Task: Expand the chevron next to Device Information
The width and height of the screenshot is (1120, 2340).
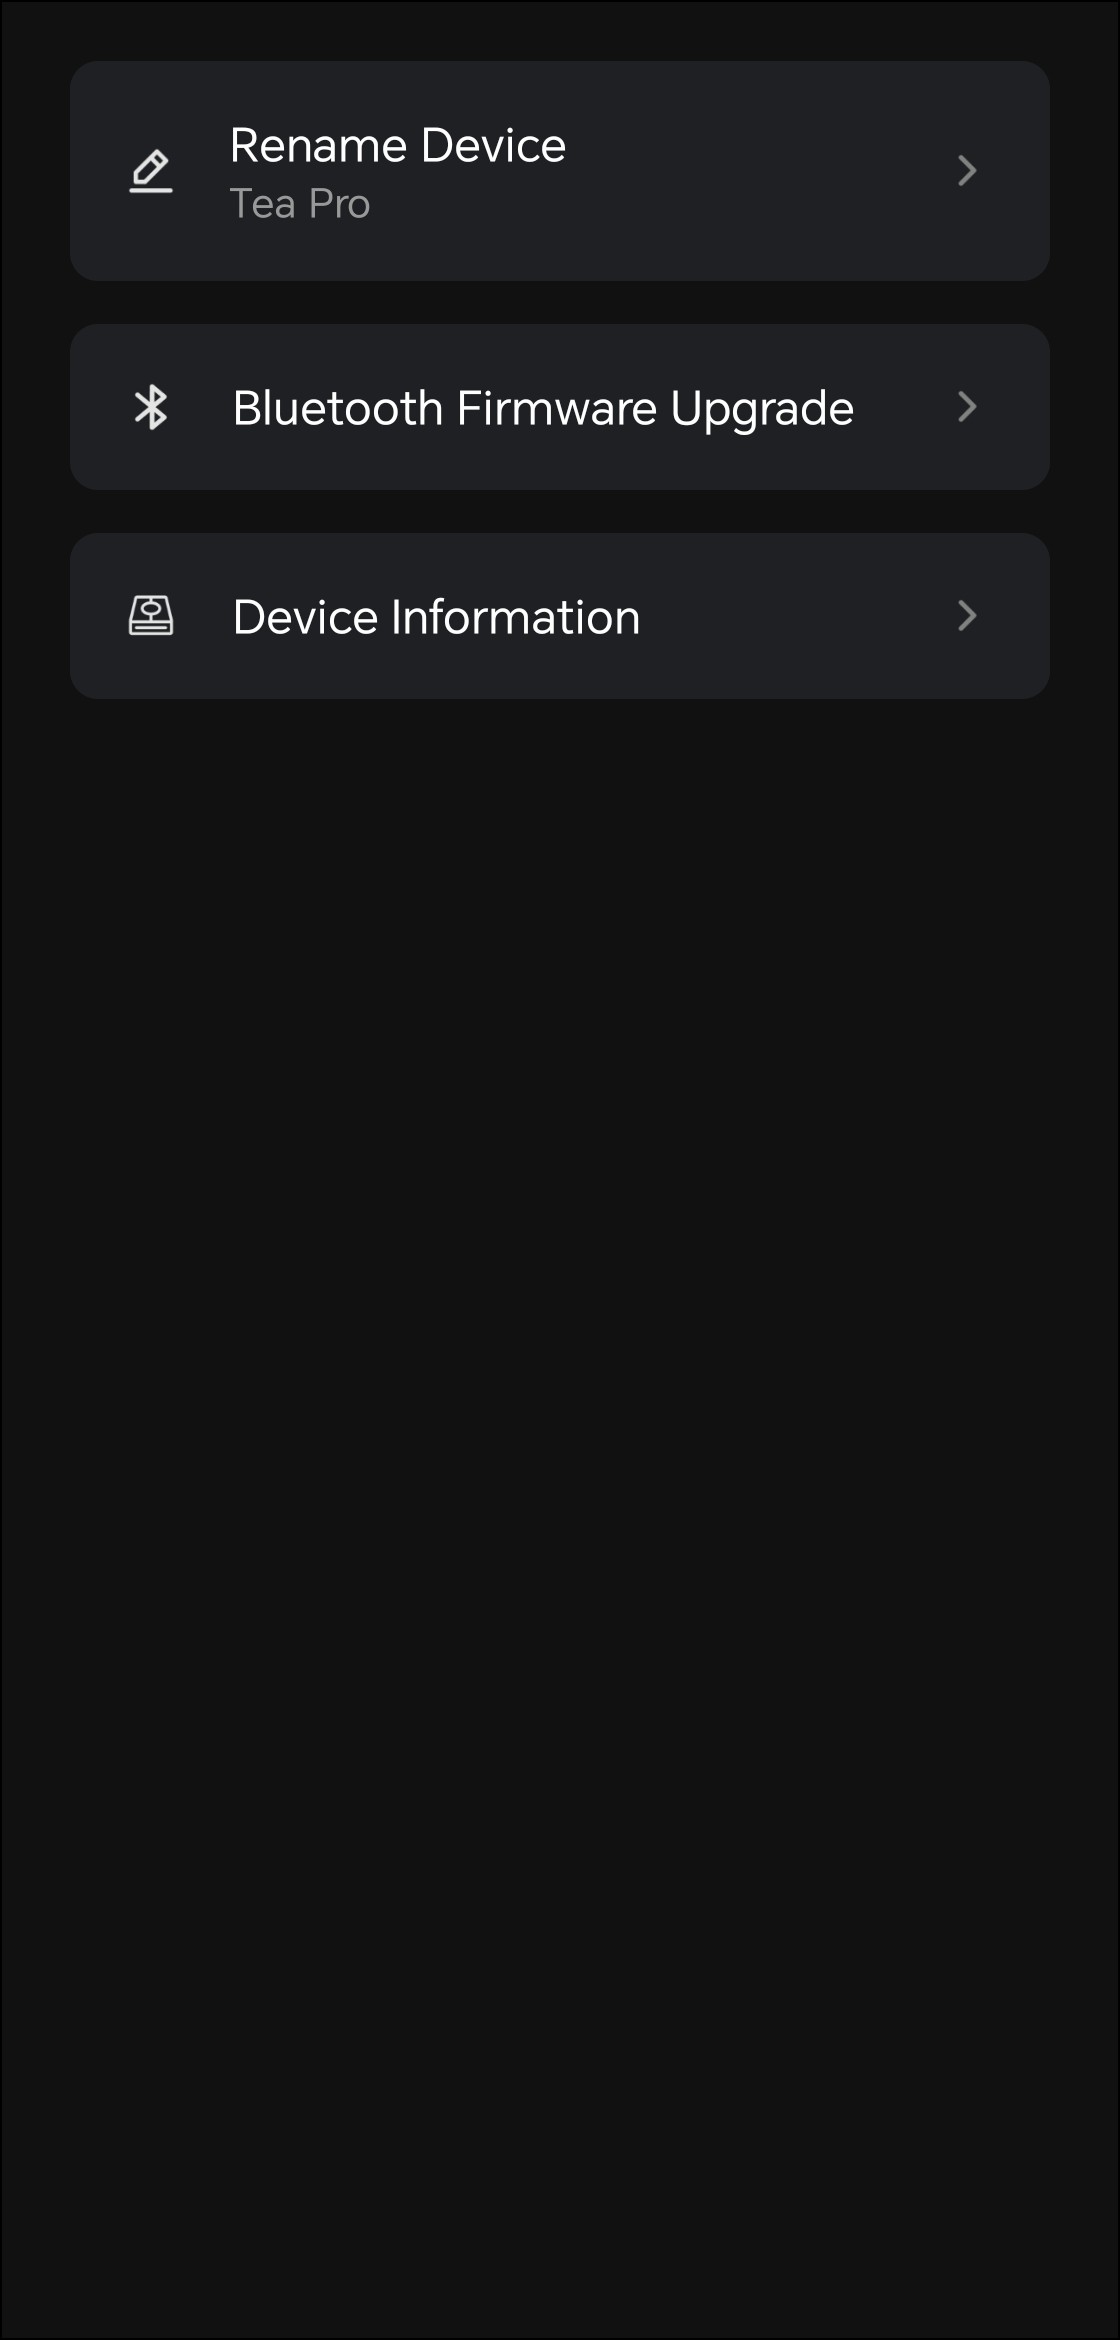Action: tap(966, 616)
